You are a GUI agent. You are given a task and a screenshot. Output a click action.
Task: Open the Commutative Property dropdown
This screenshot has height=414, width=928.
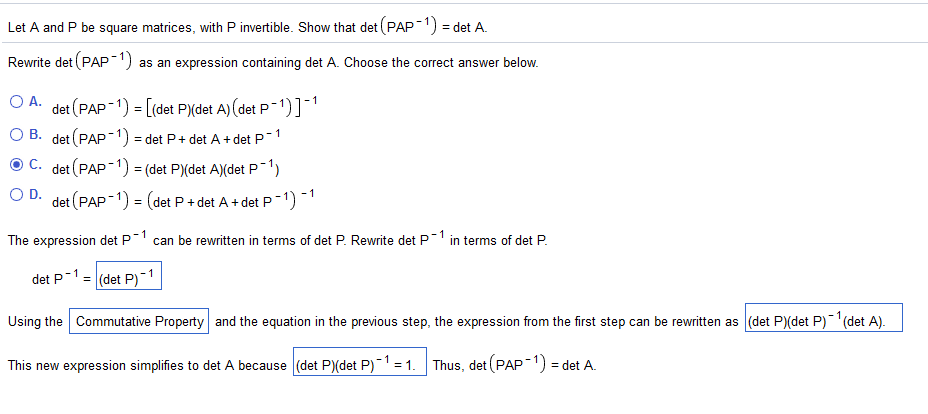139,322
